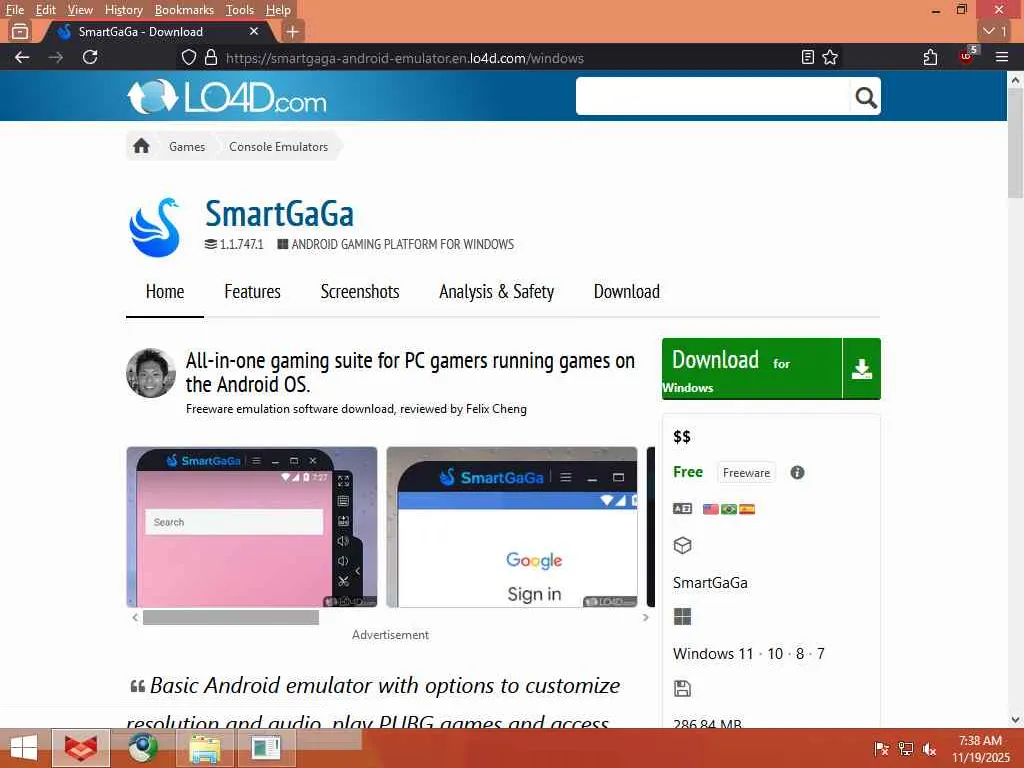This screenshot has width=1024, height=768.
Task: Switch to the Screenshots tab
Action: (360, 291)
